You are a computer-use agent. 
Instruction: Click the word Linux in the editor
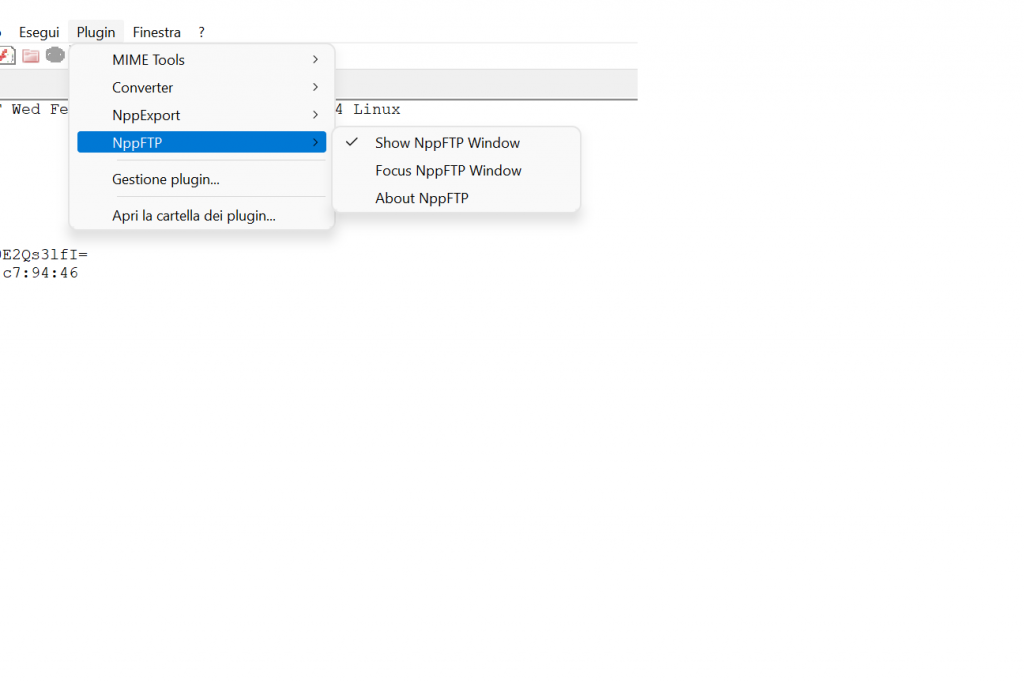coord(377,109)
